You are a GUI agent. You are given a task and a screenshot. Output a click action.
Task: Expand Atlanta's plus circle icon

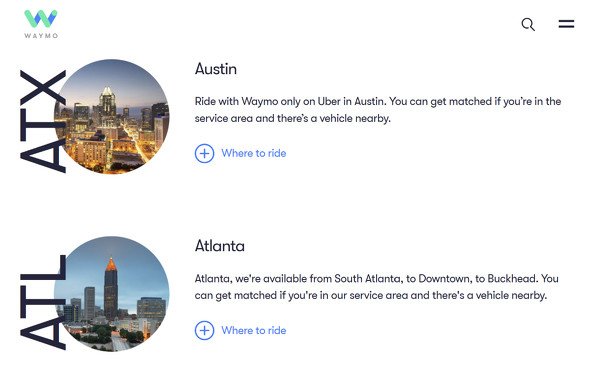[x=204, y=330]
